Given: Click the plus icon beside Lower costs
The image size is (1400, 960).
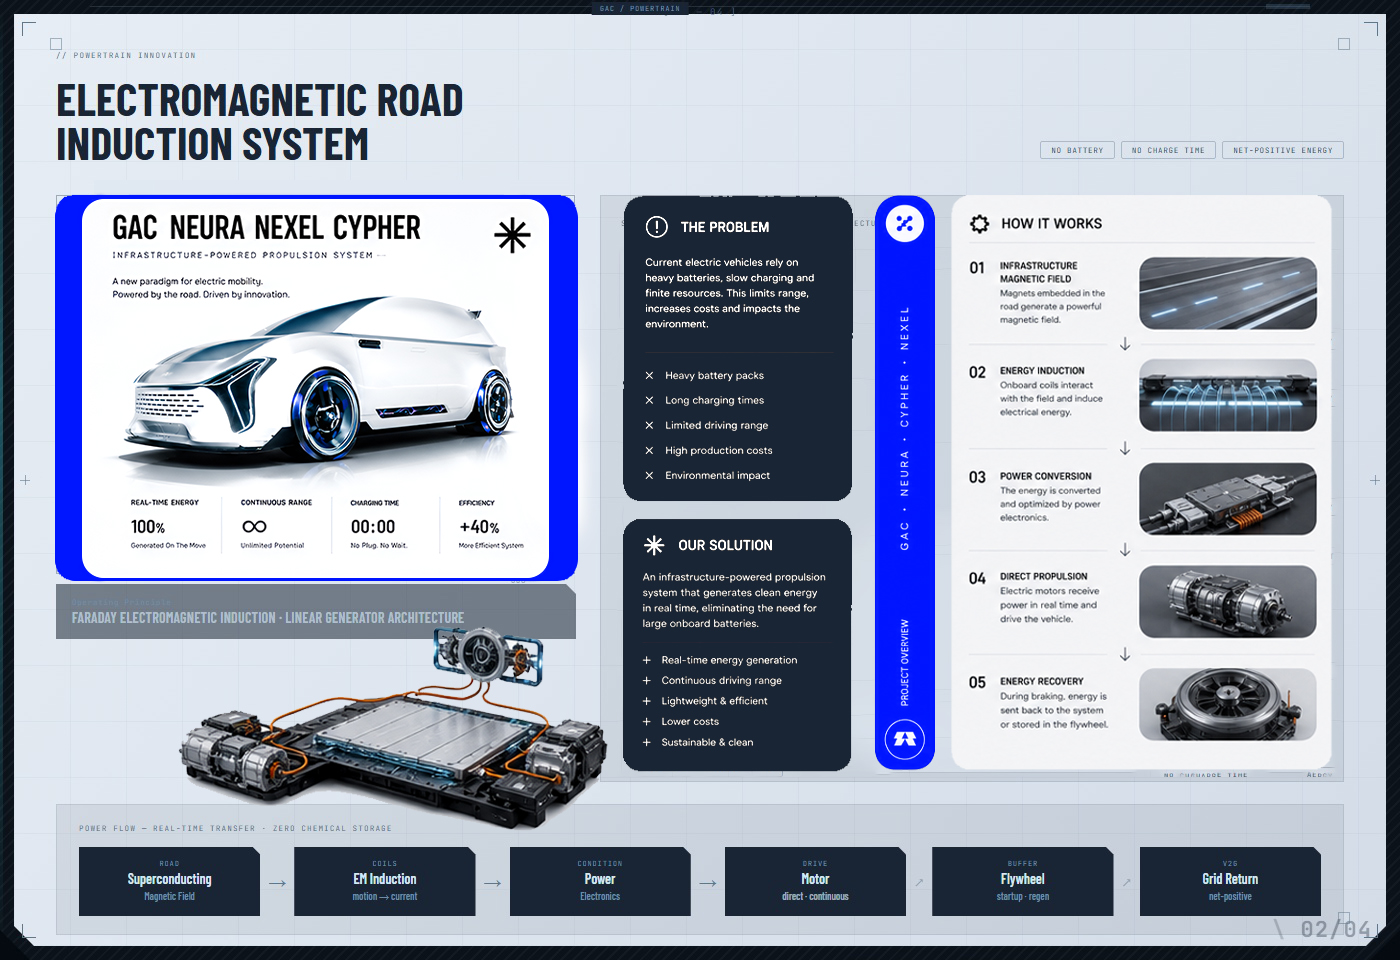Looking at the screenshot, I should pos(647,722).
